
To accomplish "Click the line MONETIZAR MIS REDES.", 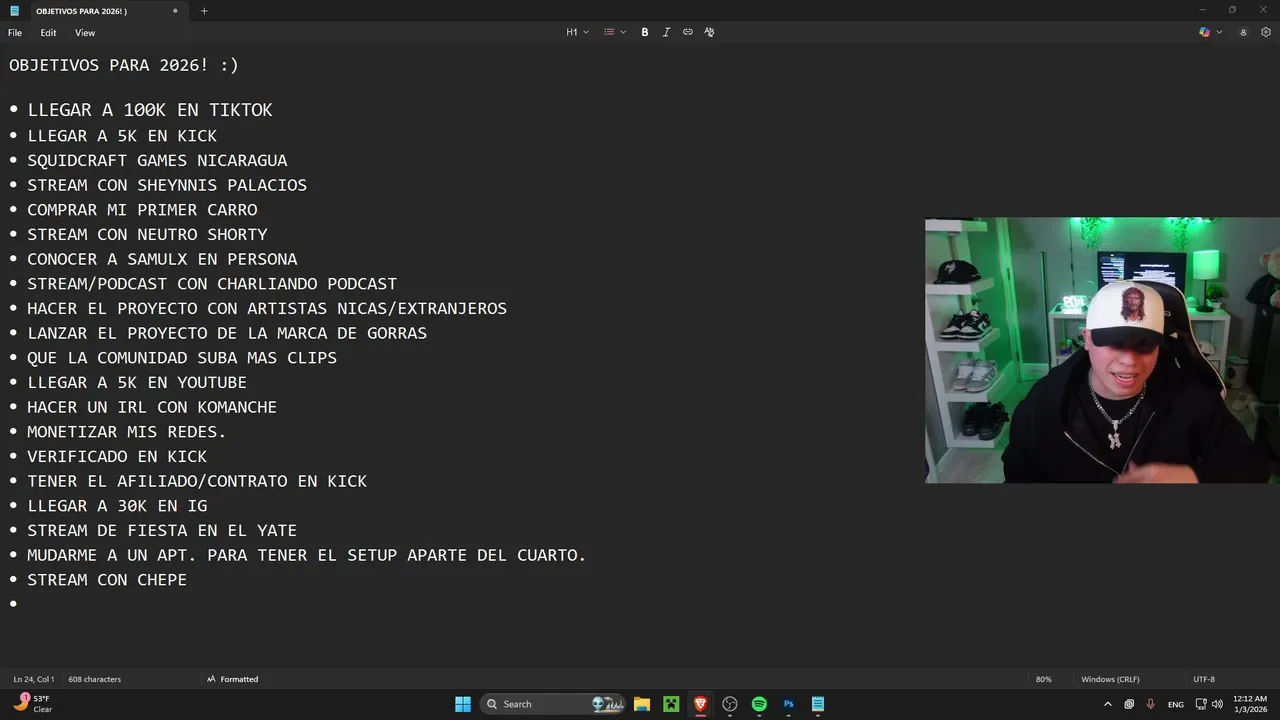I will pos(127,432).
